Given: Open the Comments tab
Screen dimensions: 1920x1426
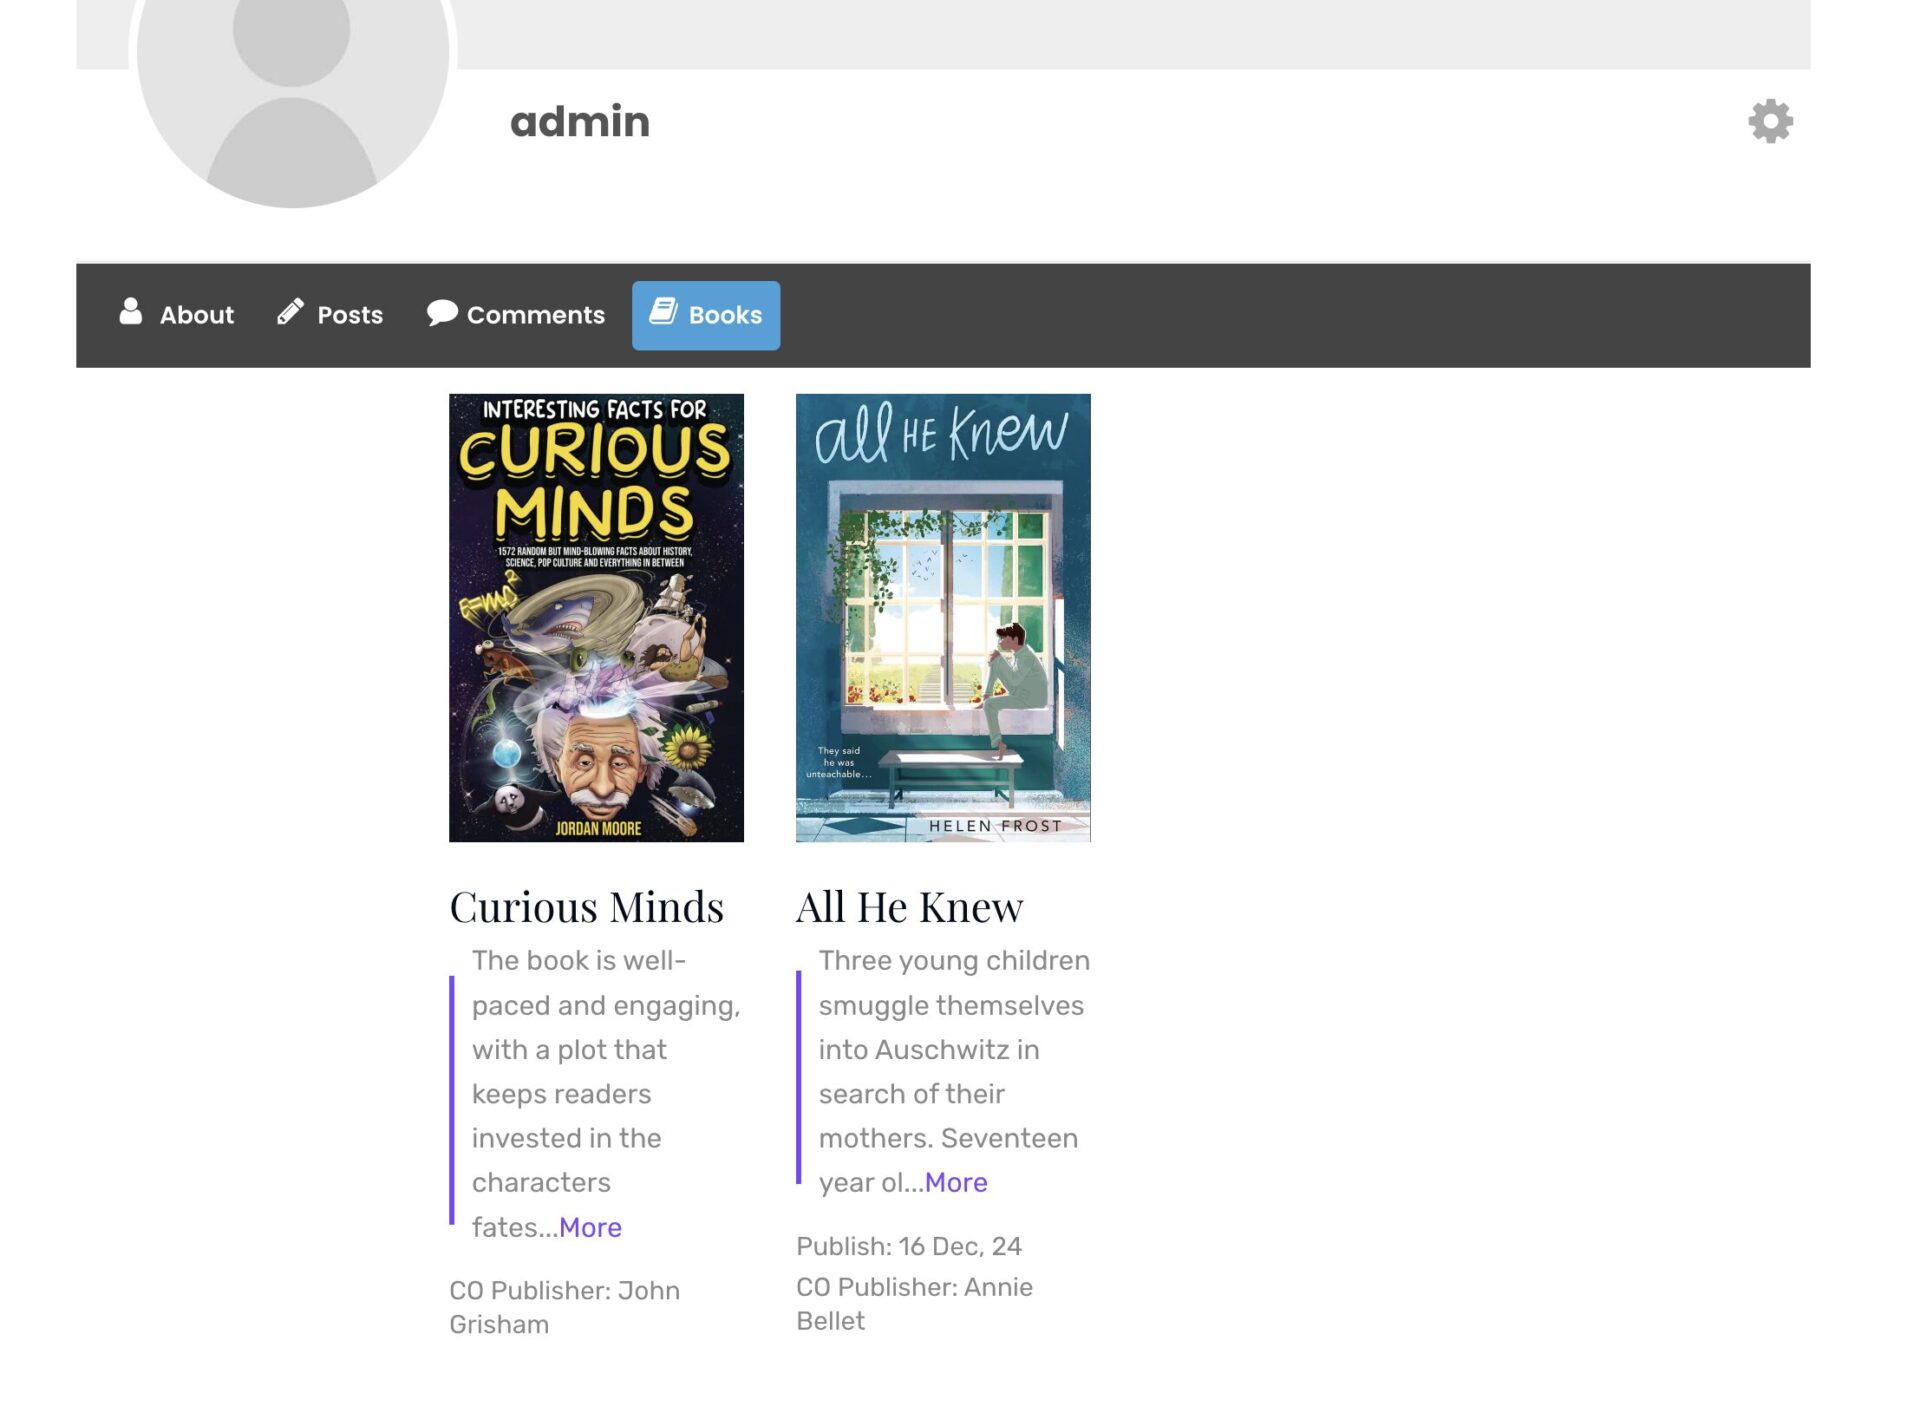Looking at the screenshot, I should click(516, 315).
